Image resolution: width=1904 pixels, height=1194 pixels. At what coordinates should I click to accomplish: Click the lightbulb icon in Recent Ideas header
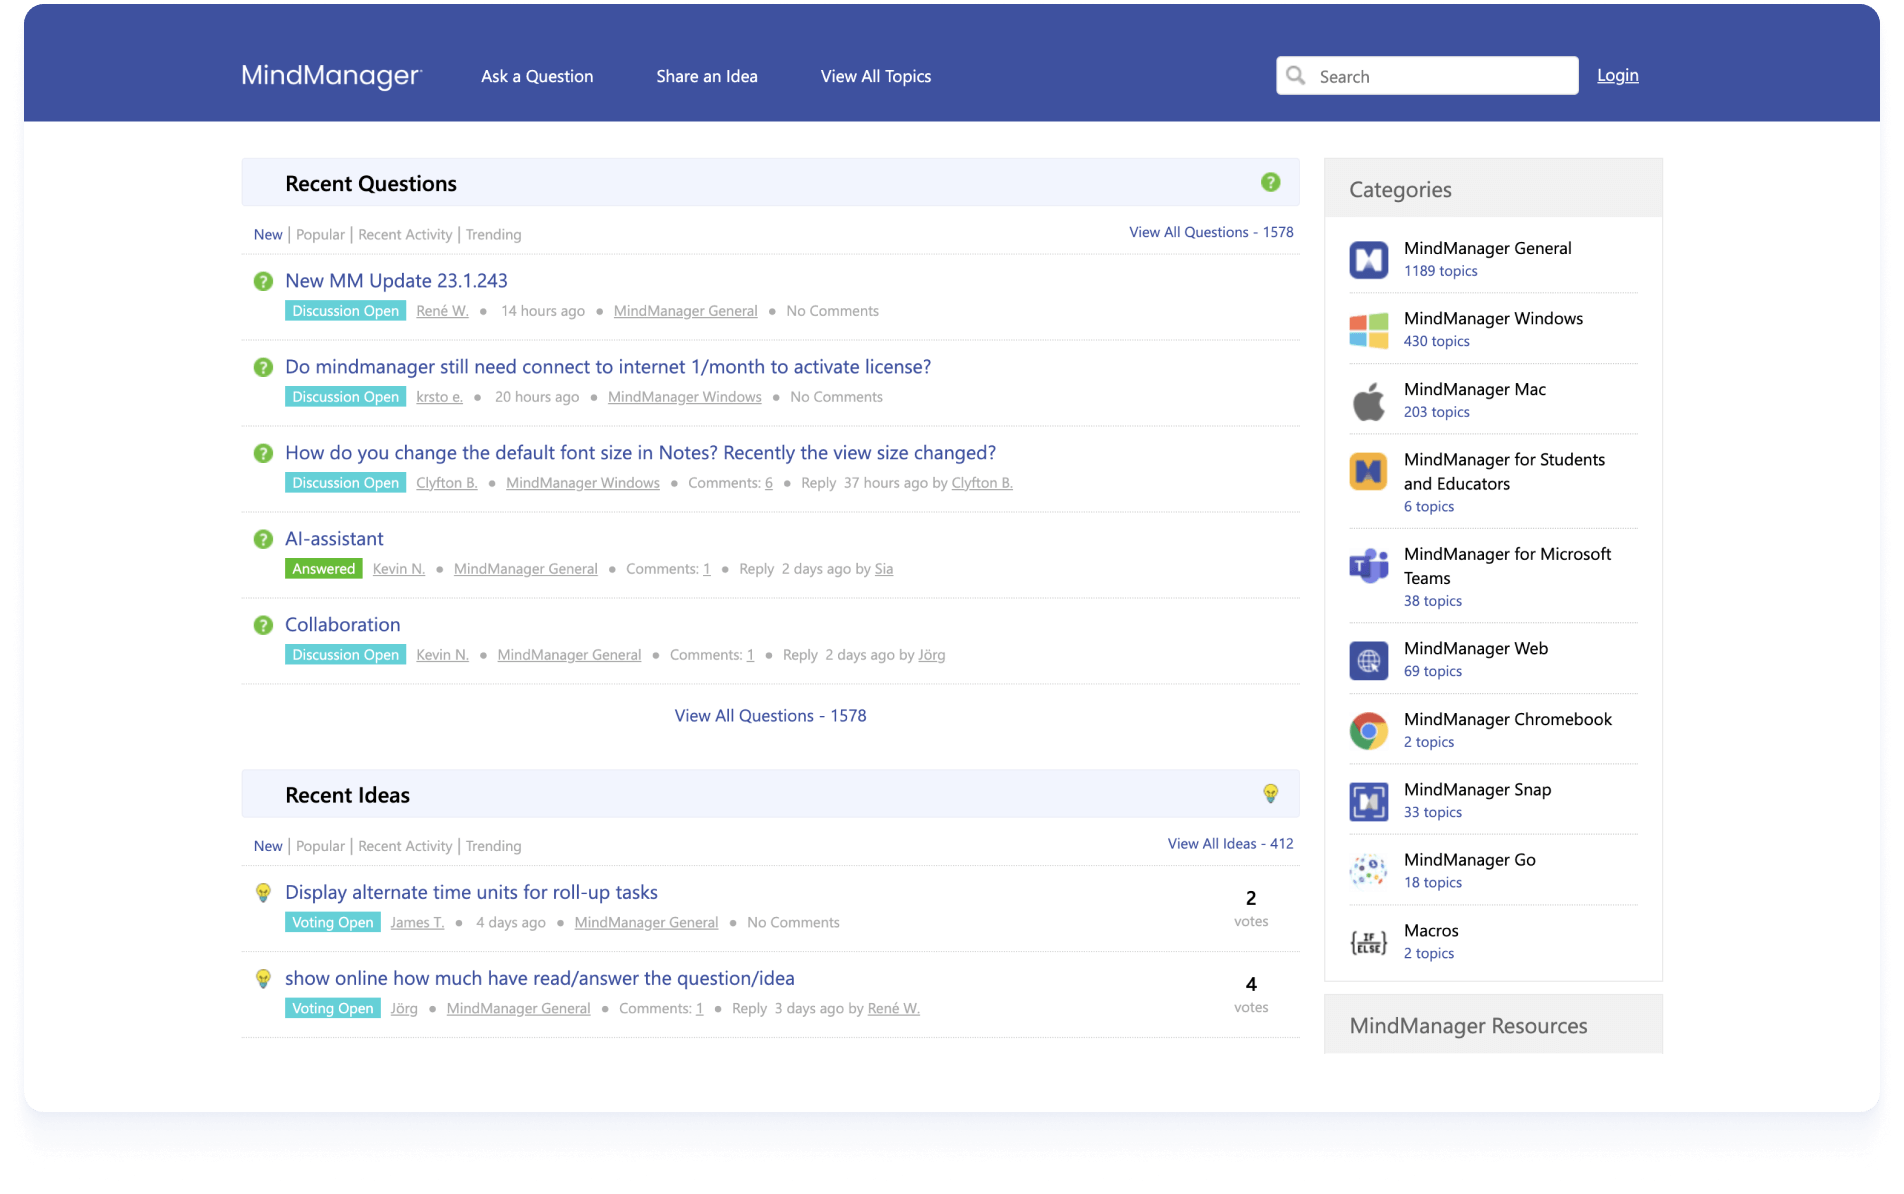(1270, 794)
